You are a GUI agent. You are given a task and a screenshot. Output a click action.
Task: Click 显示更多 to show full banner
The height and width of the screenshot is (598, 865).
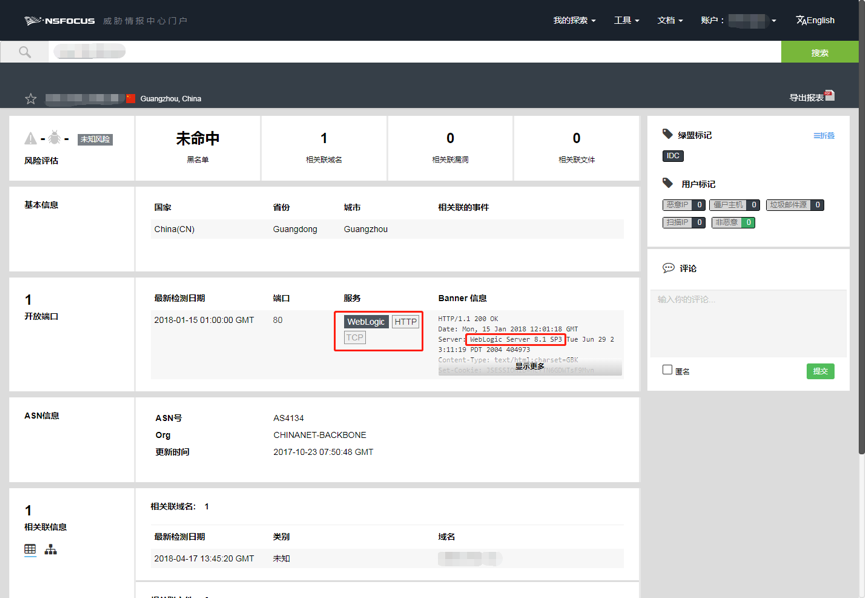[530, 367]
